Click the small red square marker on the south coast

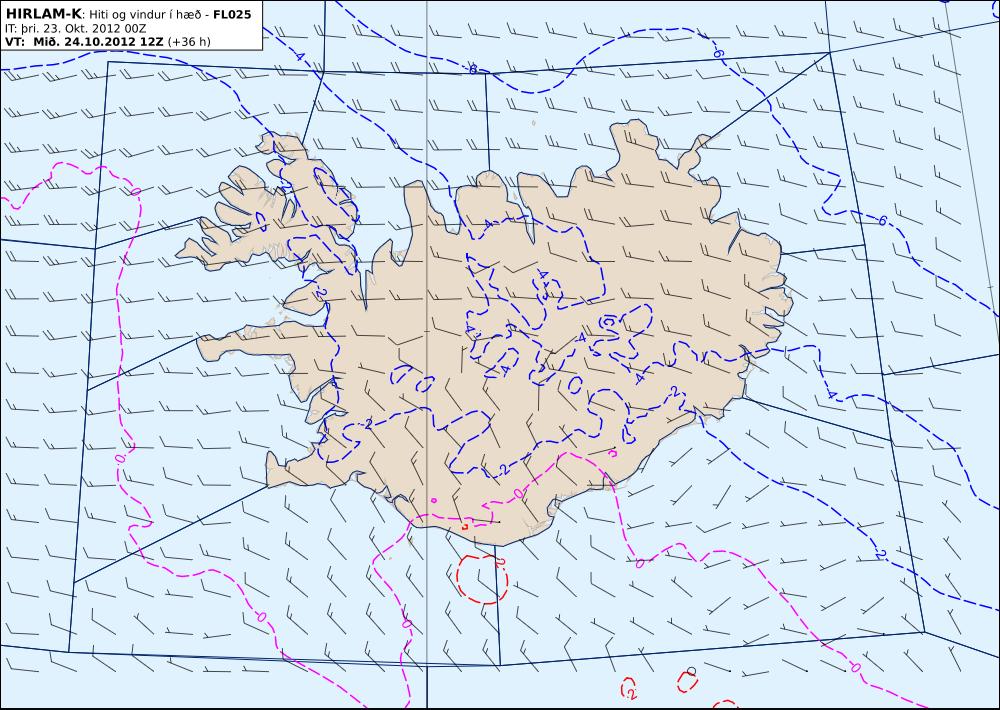pos(465,527)
